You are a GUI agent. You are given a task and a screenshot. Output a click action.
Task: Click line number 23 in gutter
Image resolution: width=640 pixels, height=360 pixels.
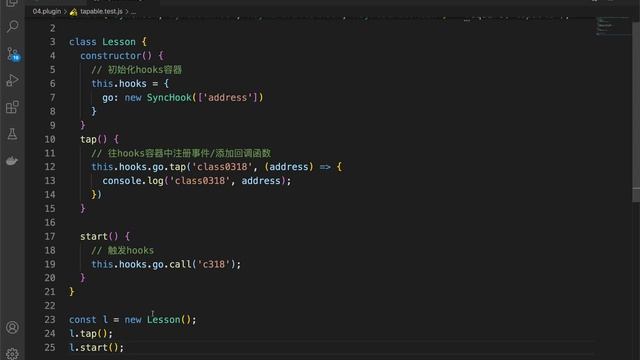click(x=50, y=320)
